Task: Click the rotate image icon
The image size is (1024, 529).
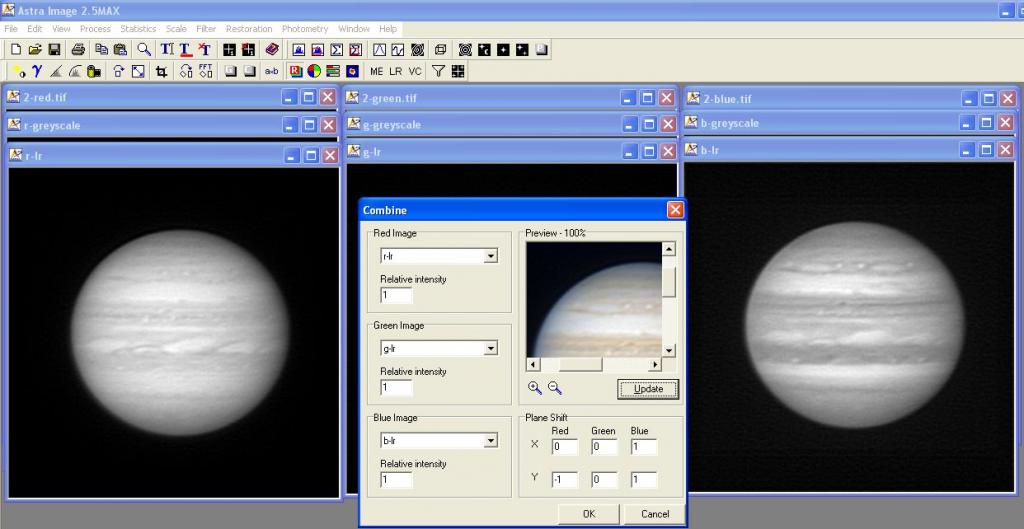Action: click(x=118, y=71)
